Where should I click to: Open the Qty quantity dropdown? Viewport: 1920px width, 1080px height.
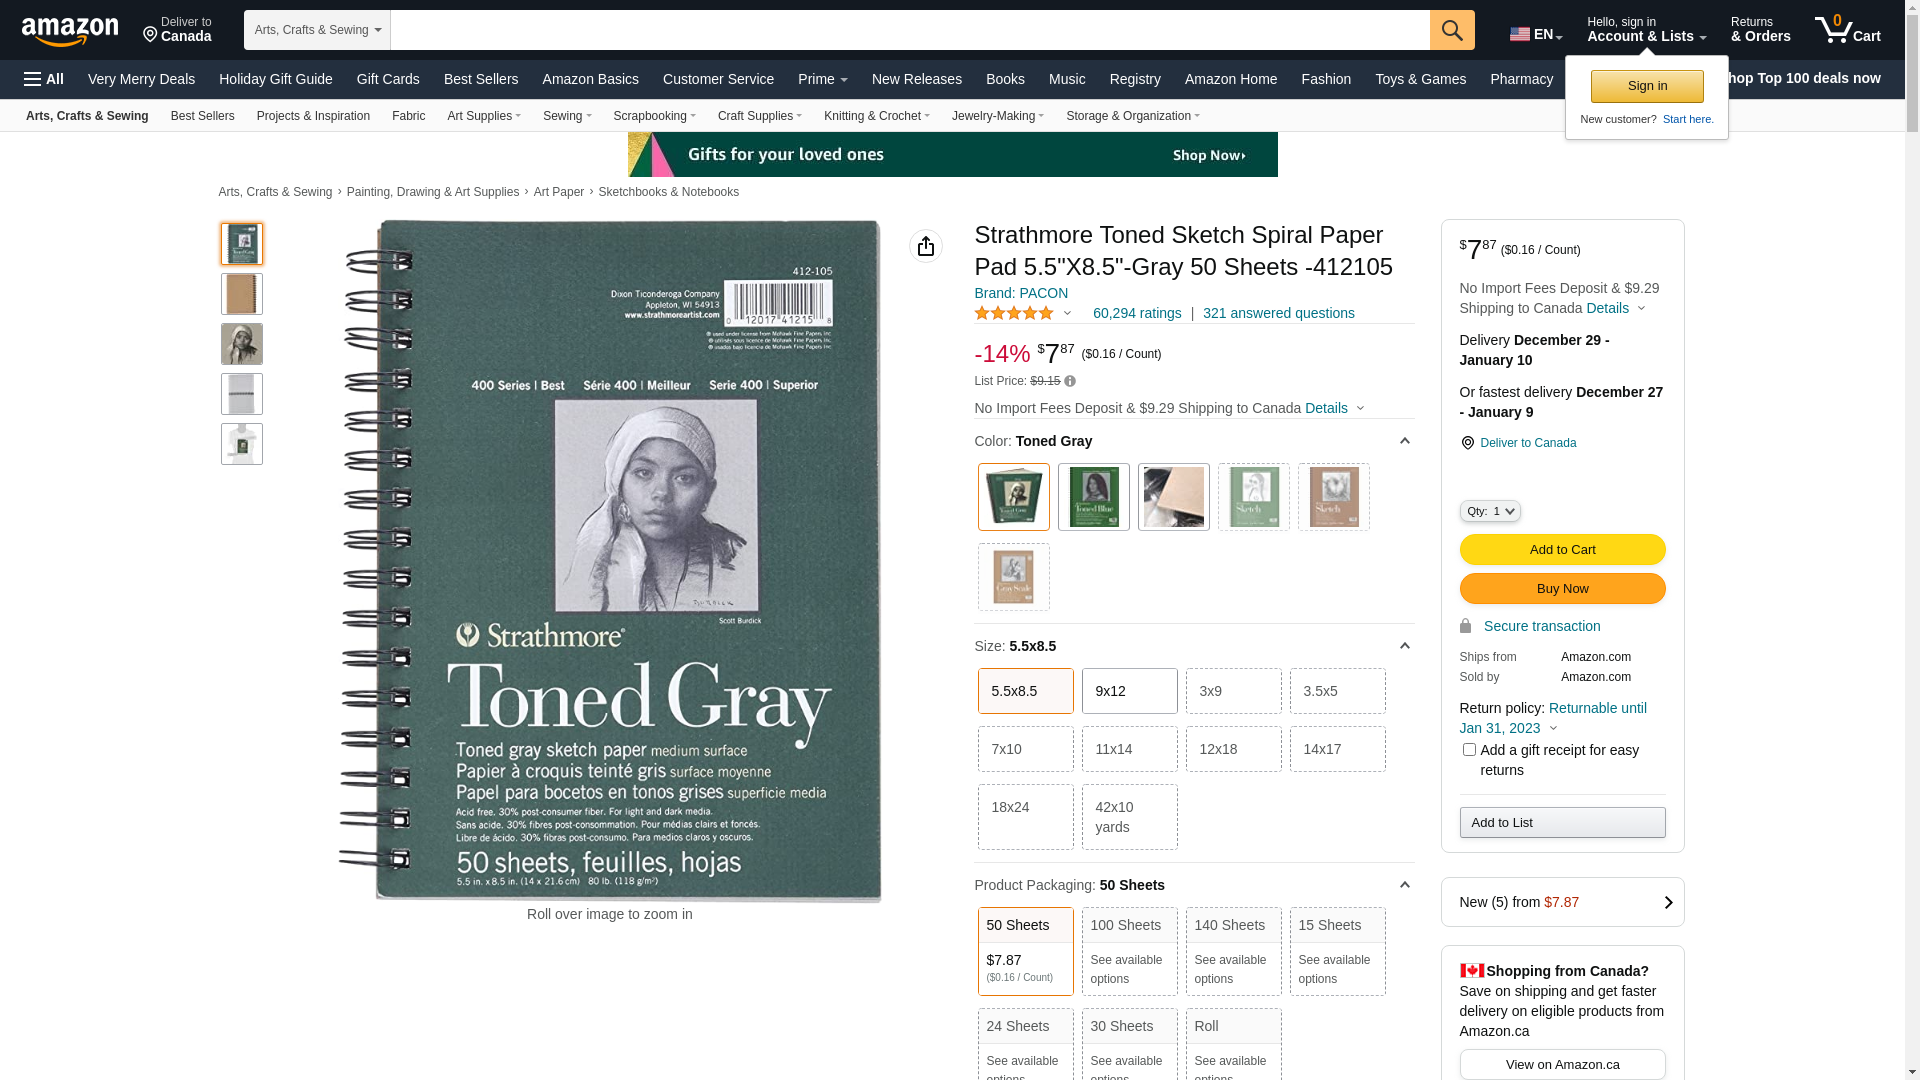point(1490,511)
